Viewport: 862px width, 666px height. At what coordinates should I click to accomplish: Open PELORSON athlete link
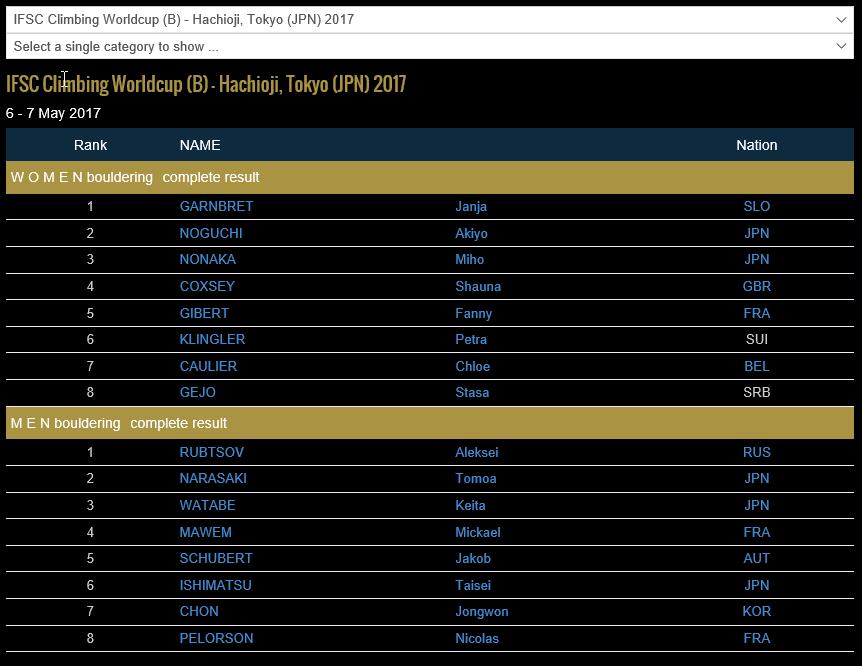pyautogui.click(x=216, y=638)
